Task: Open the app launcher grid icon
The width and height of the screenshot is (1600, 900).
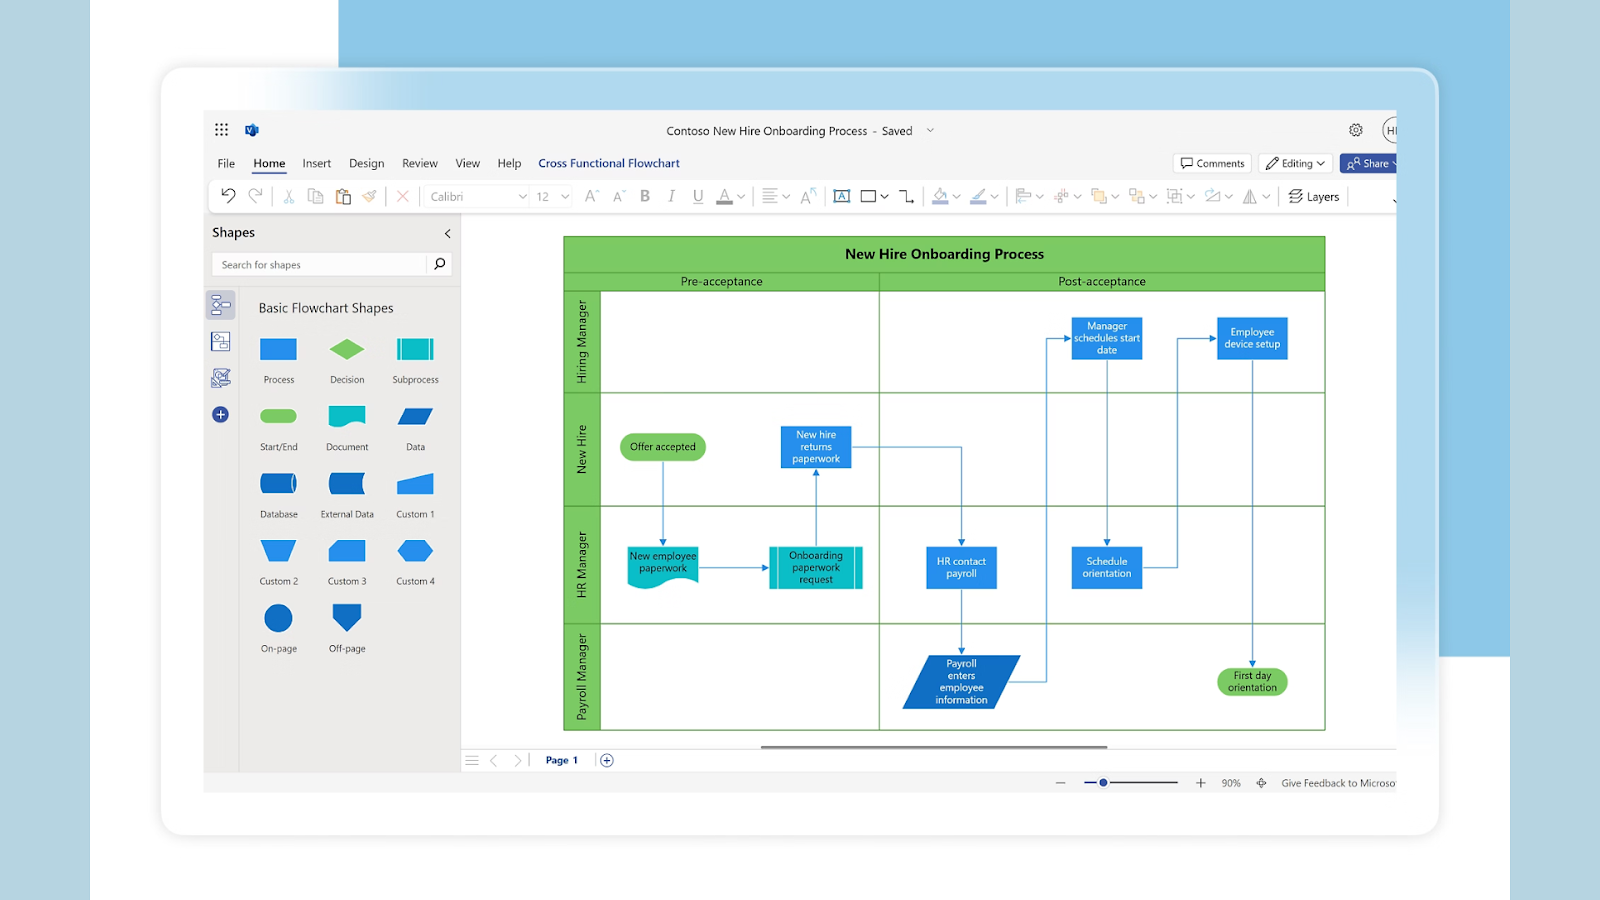Action: click(x=221, y=130)
